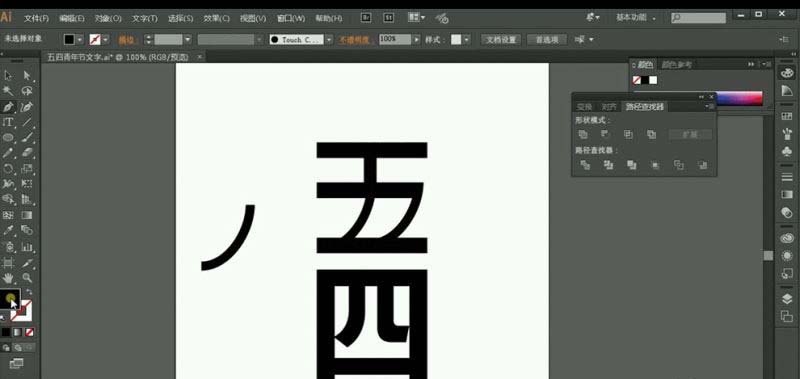Image resolution: width=800 pixels, height=379 pixels.
Task: Switch to the 对齐 tab
Action: (609, 107)
